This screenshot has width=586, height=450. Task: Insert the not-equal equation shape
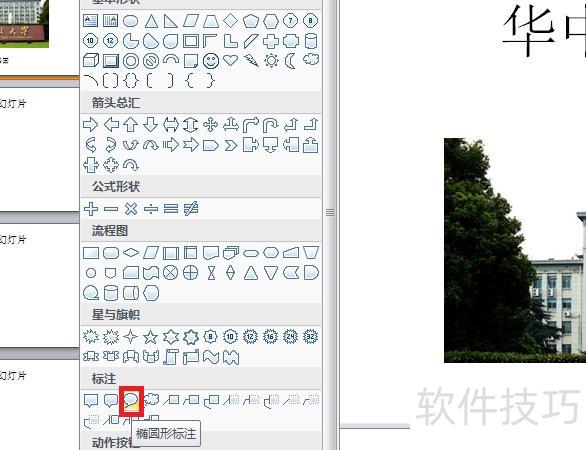point(191,209)
